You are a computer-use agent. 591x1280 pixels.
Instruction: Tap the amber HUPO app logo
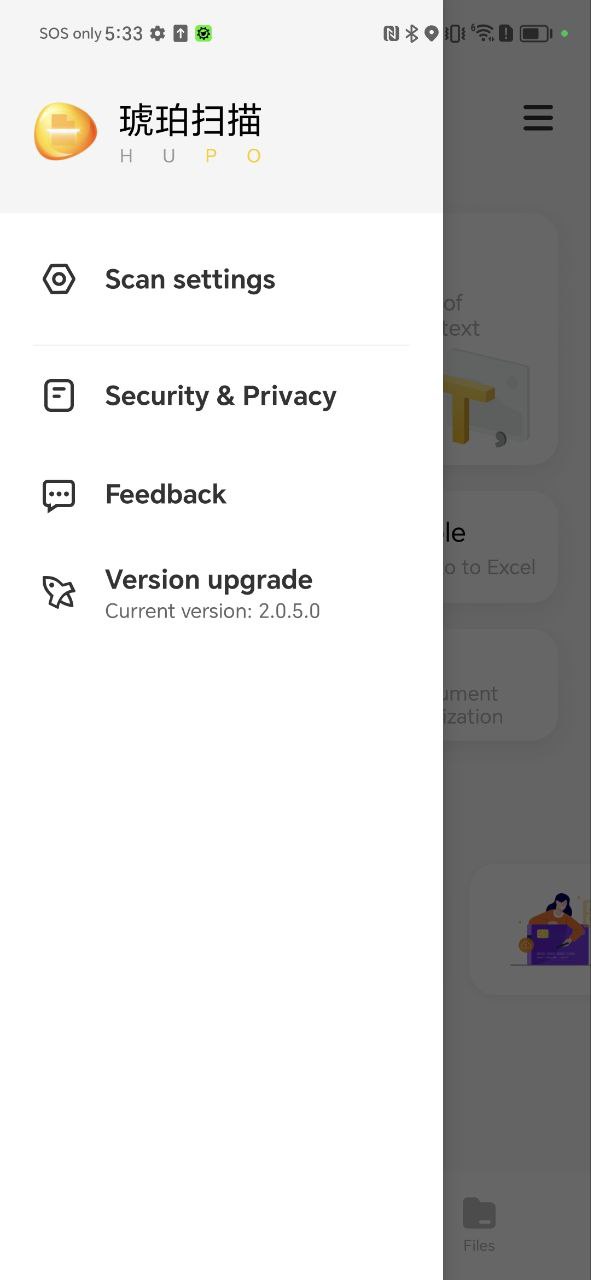66,131
